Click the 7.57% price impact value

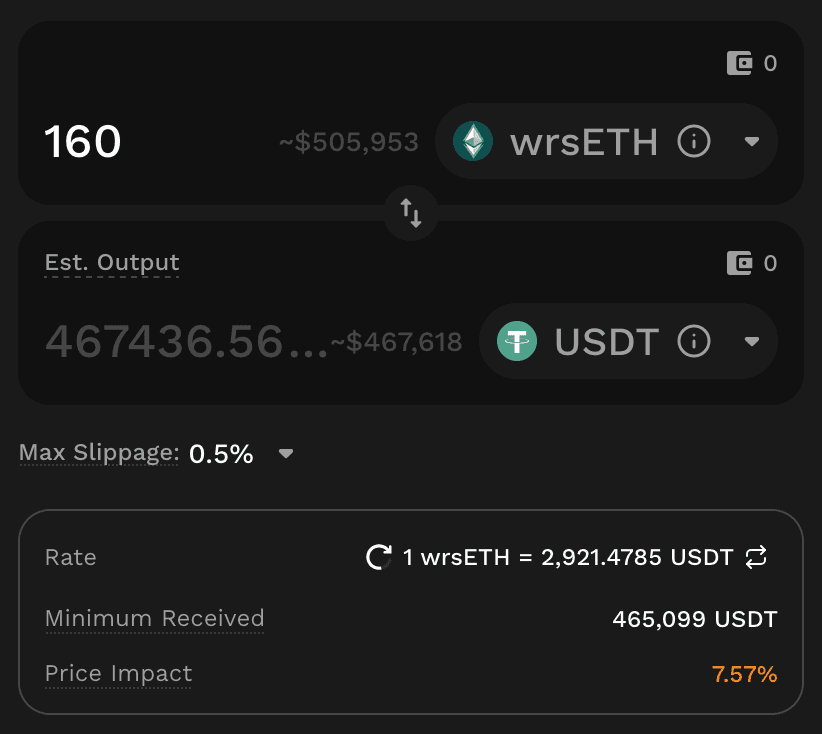point(744,674)
